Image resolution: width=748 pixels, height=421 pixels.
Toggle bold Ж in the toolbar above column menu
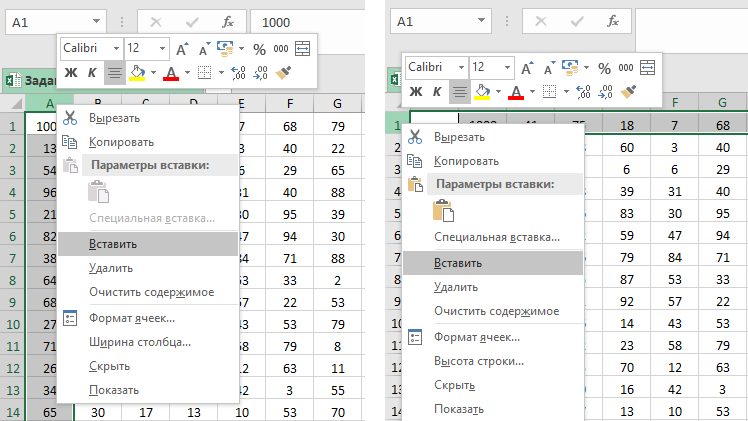click(x=71, y=73)
